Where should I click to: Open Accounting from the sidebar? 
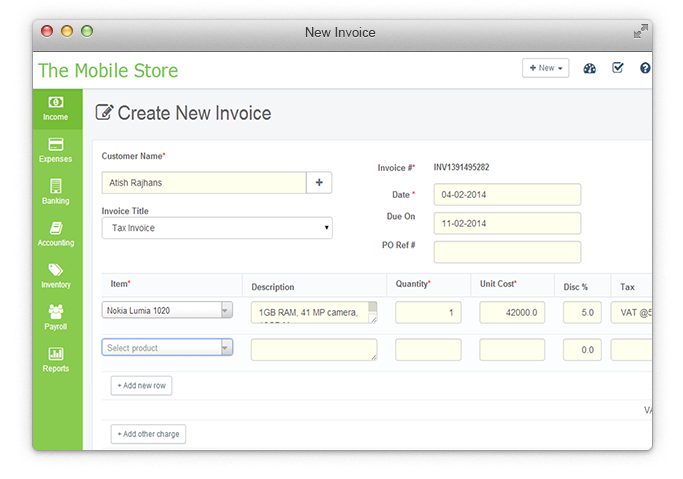pos(55,234)
